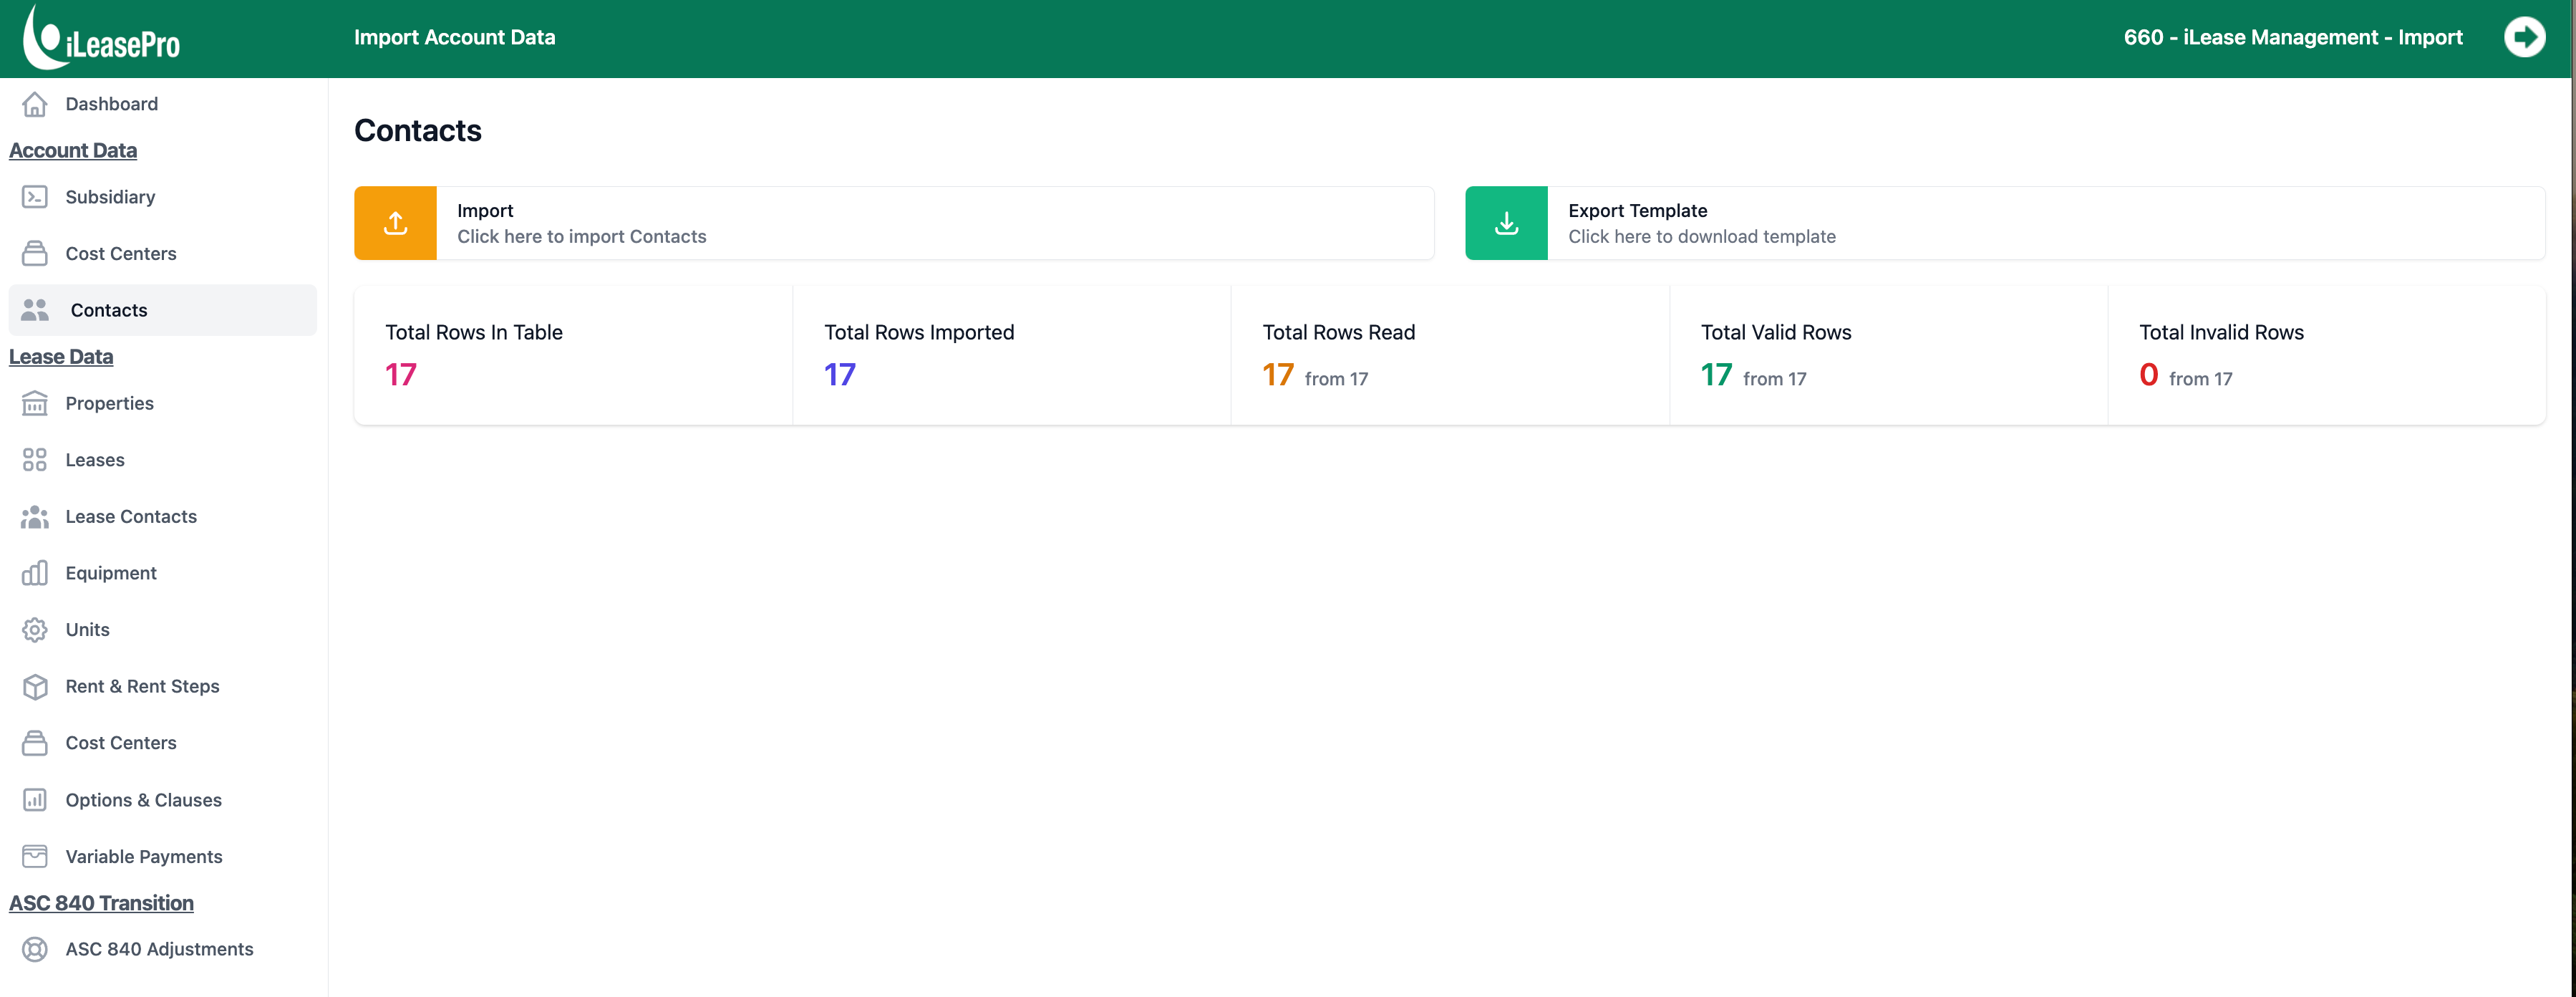Click the Account Data Cost Centers icon
Image resolution: width=2576 pixels, height=997 pixels.
pyautogui.click(x=35, y=254)
